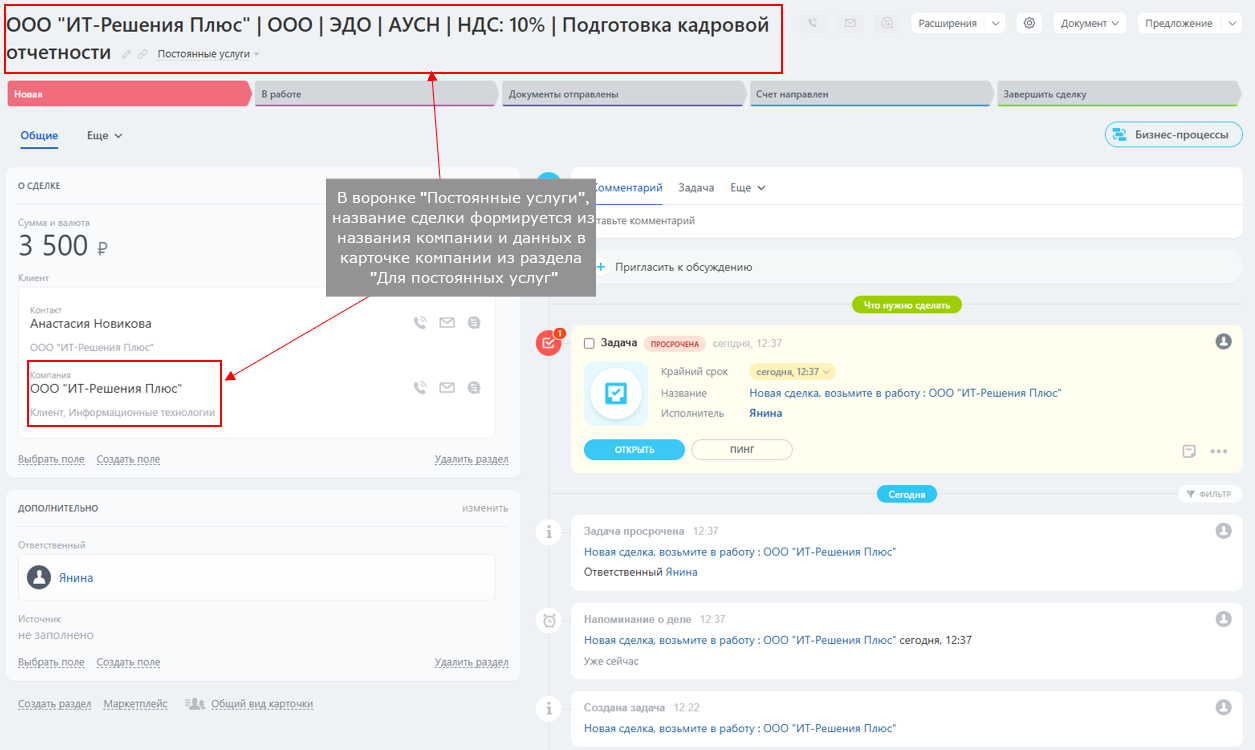
Task: Open the ФИЛЬТР button in timeline
Action: 1210,494
